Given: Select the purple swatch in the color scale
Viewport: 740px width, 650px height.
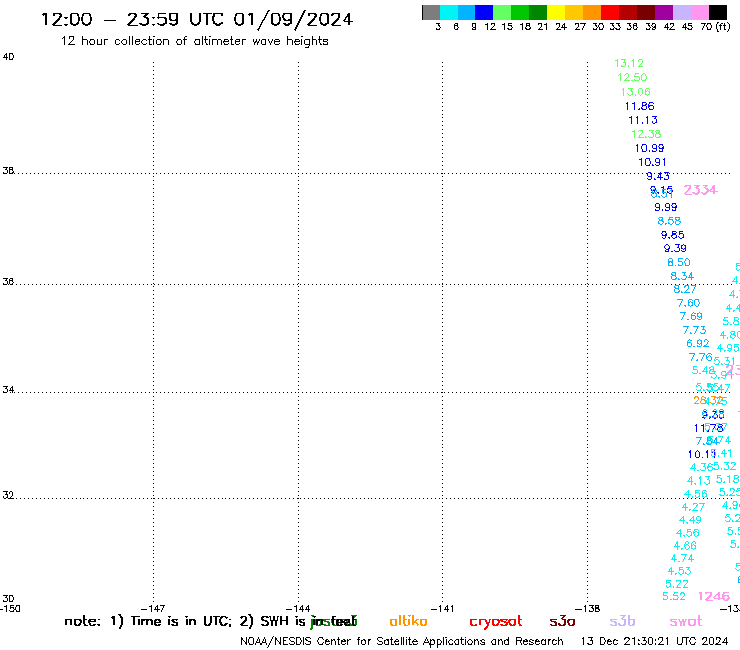Looking at the screenshot, I should [664, 12].
